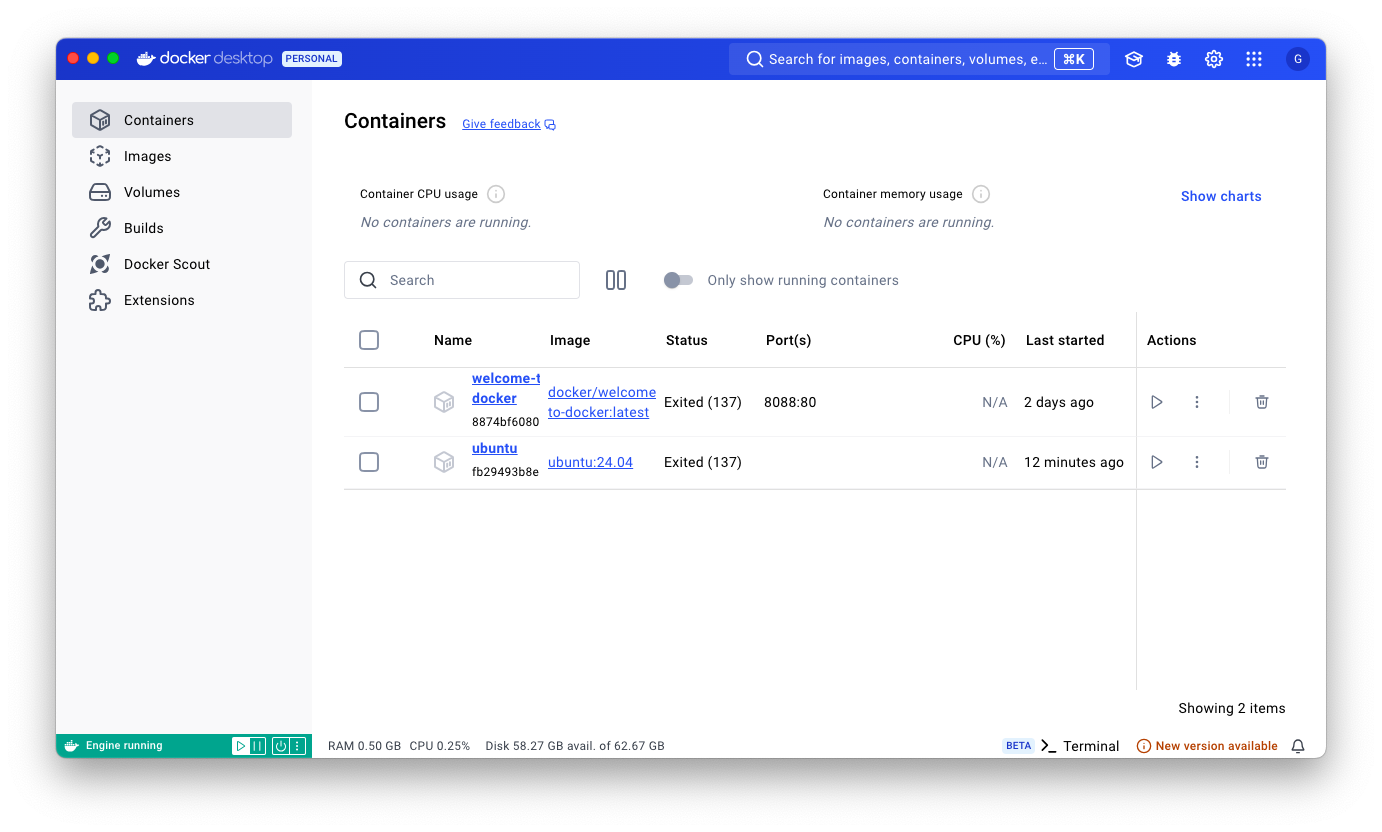
Task: Click 'Showing 2 items' text
Action: pos(1232,708)
